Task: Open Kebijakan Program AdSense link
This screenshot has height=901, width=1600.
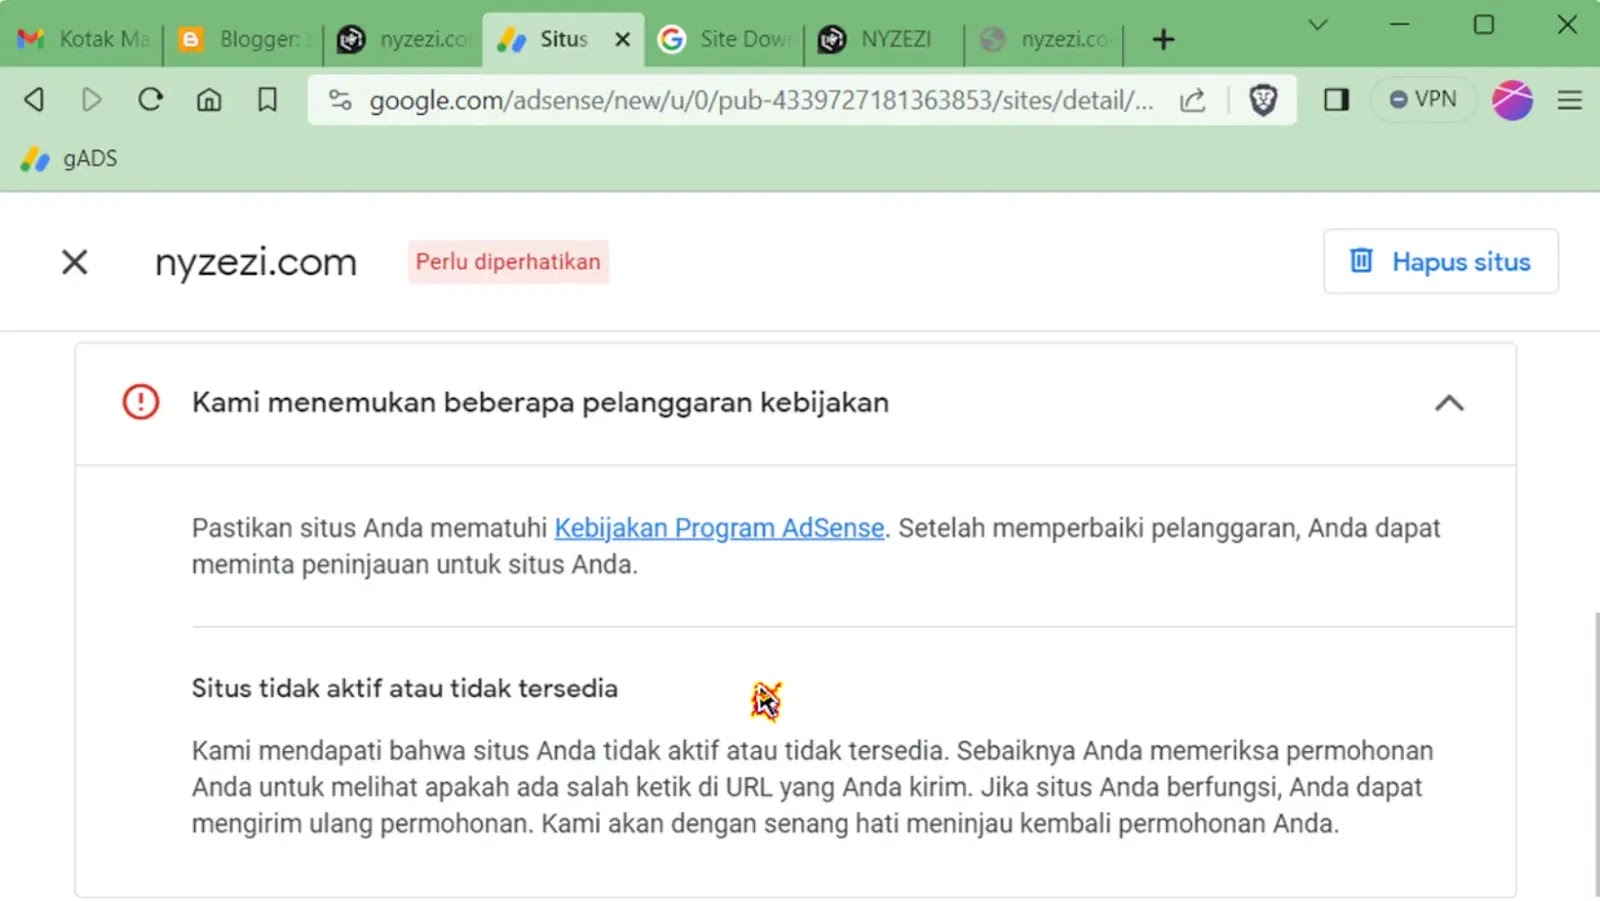Action: (719, 528)
